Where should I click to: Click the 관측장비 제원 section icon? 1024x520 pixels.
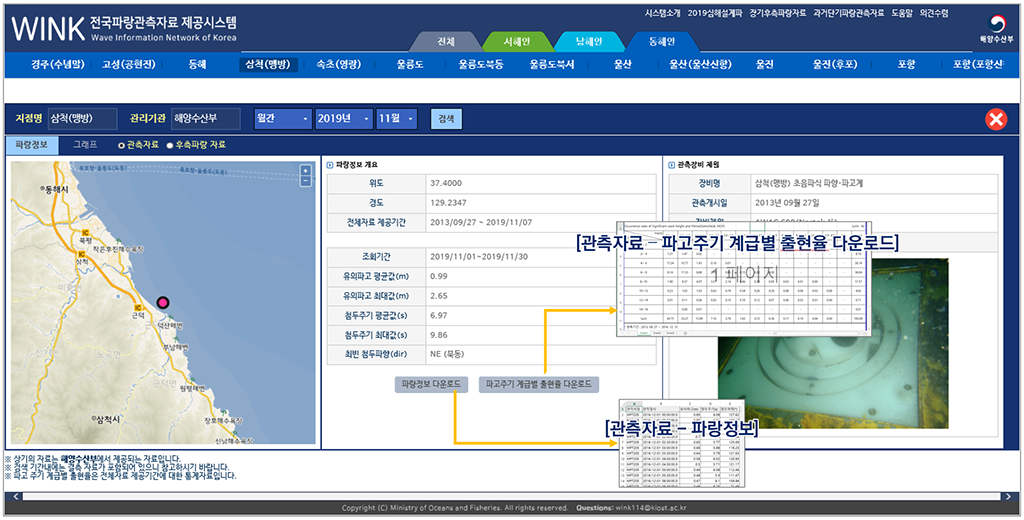tap(672, 165)
